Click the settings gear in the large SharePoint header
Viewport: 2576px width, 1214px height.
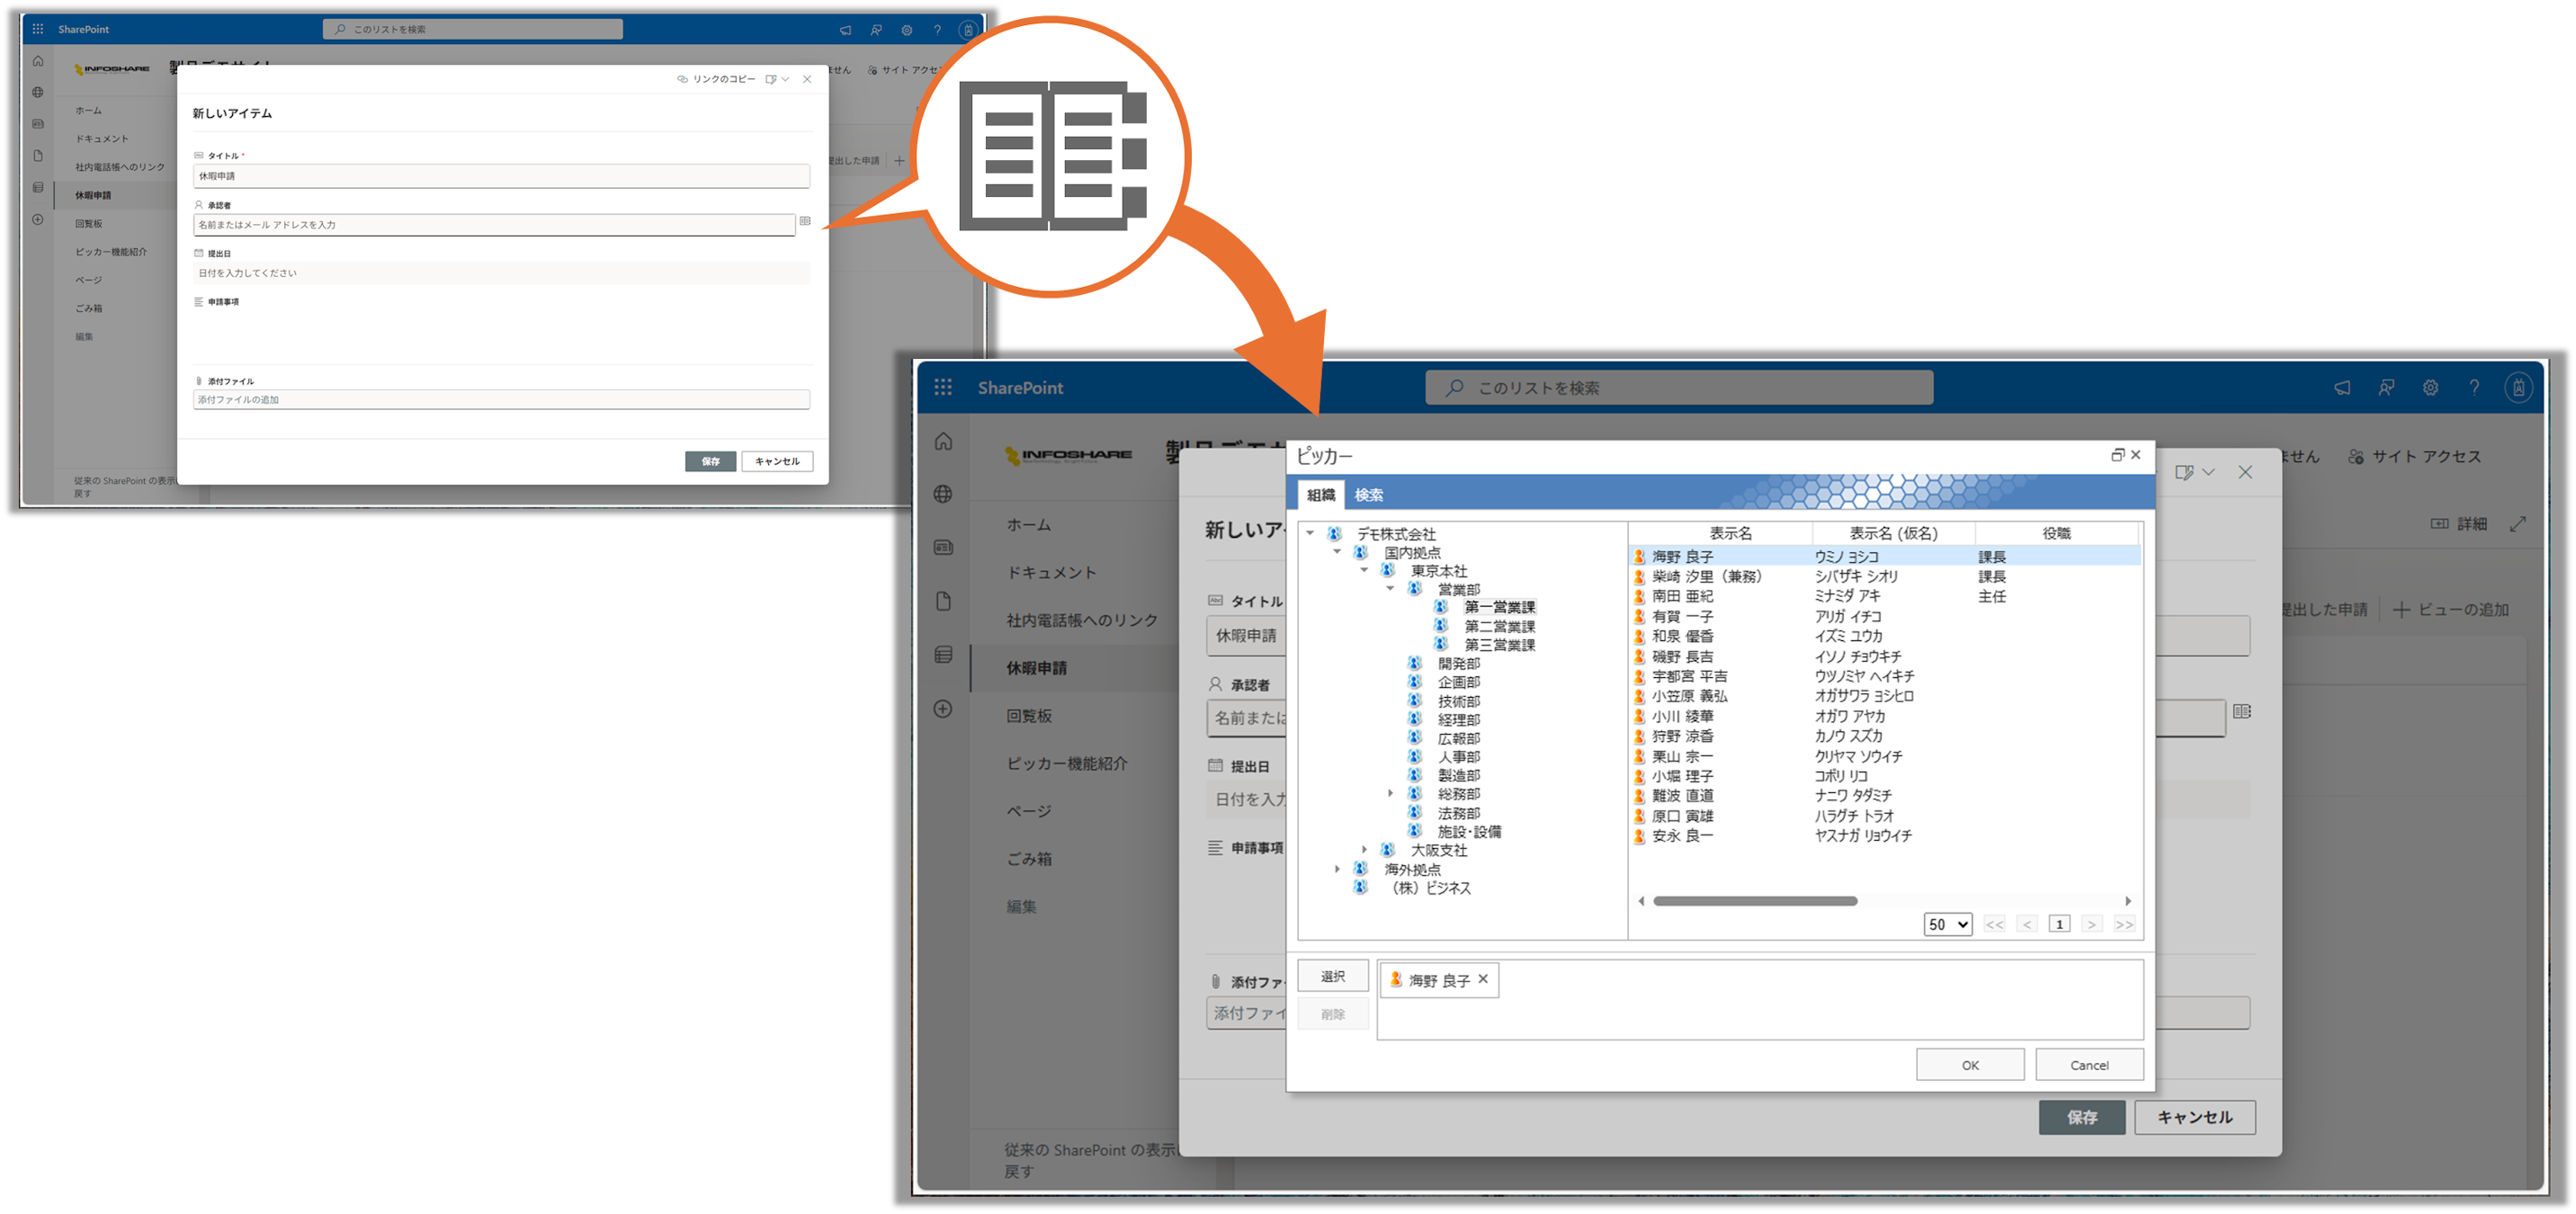[x=2430, y=387]
